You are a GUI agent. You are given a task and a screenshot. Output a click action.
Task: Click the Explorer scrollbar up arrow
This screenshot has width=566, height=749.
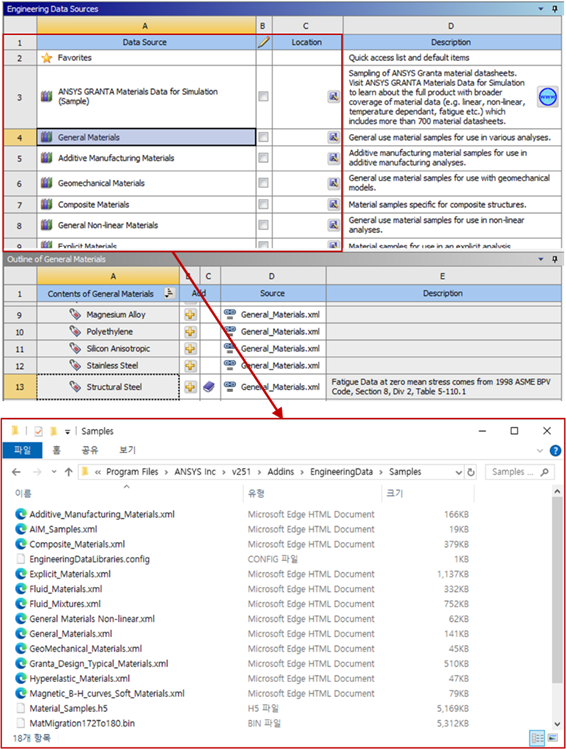tap(557, 491)
